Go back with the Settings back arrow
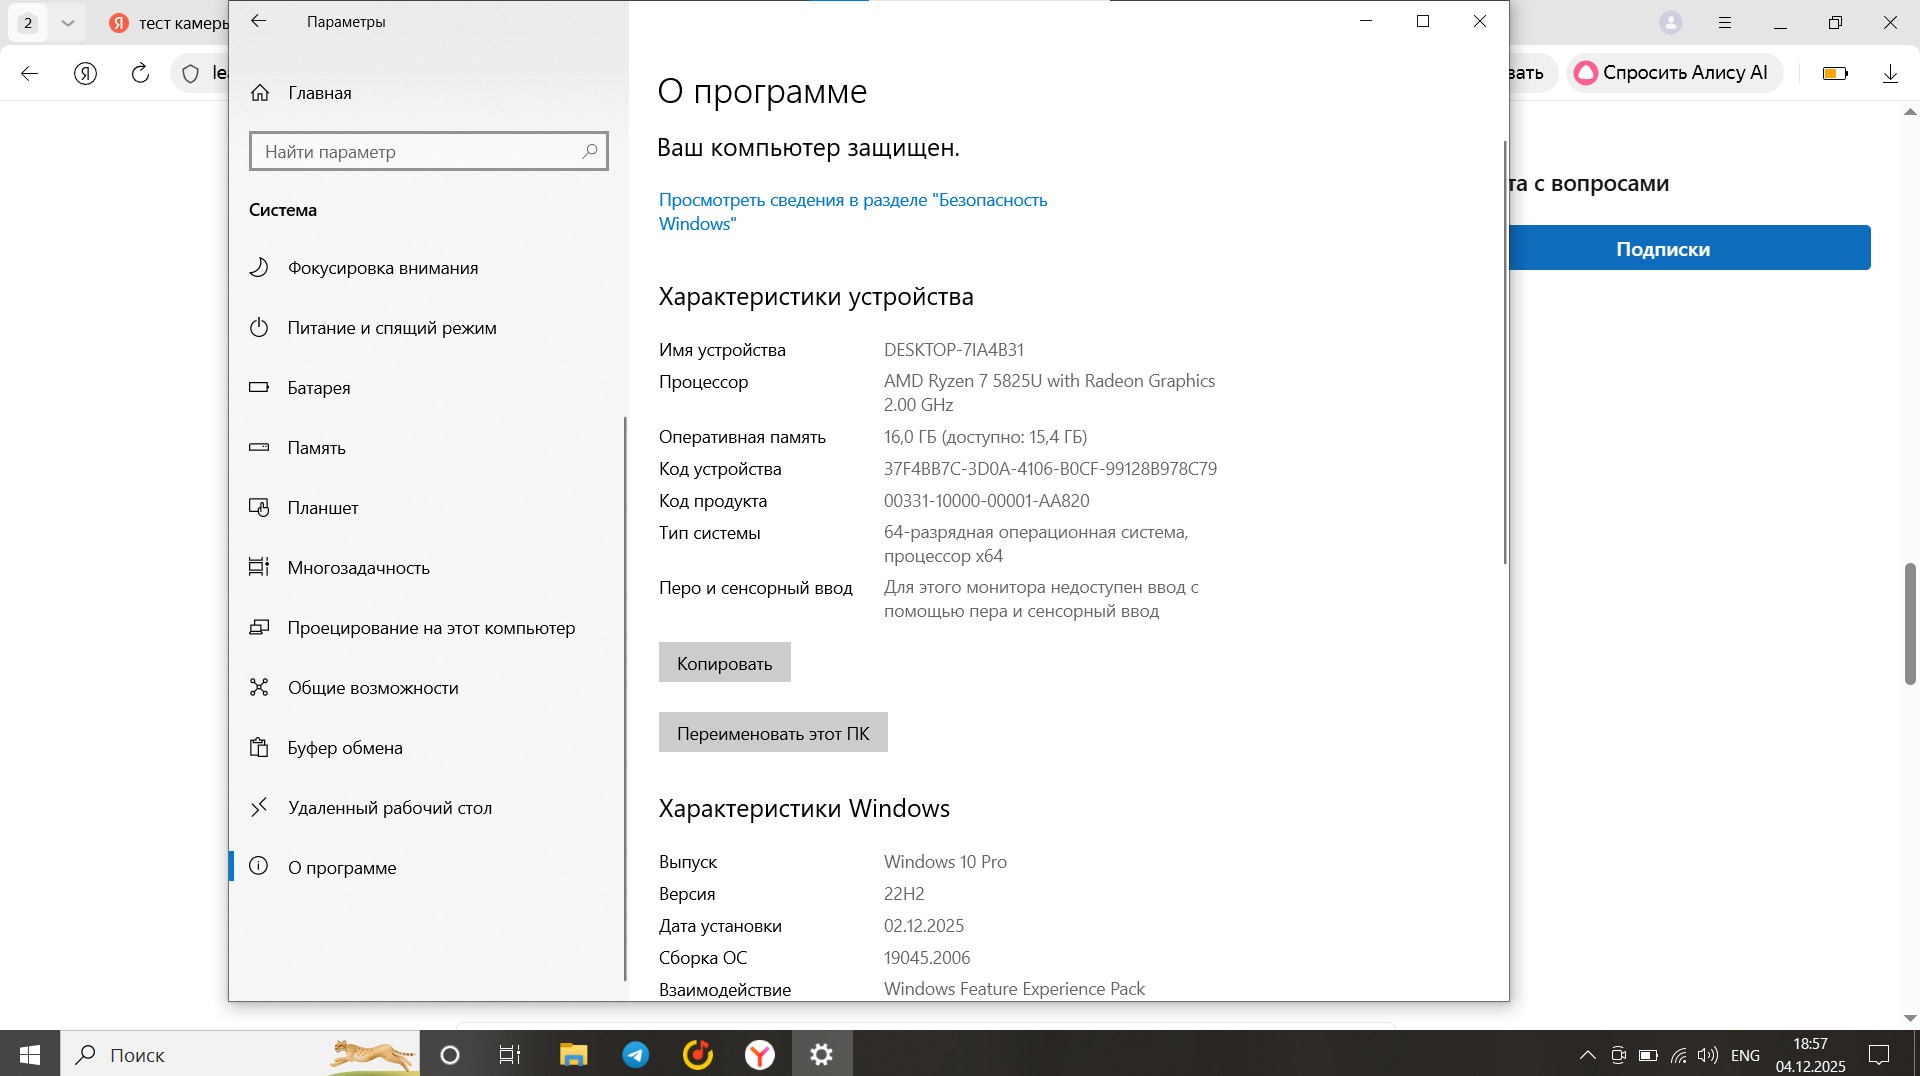1920x1076 pixels. click(258, 21)
